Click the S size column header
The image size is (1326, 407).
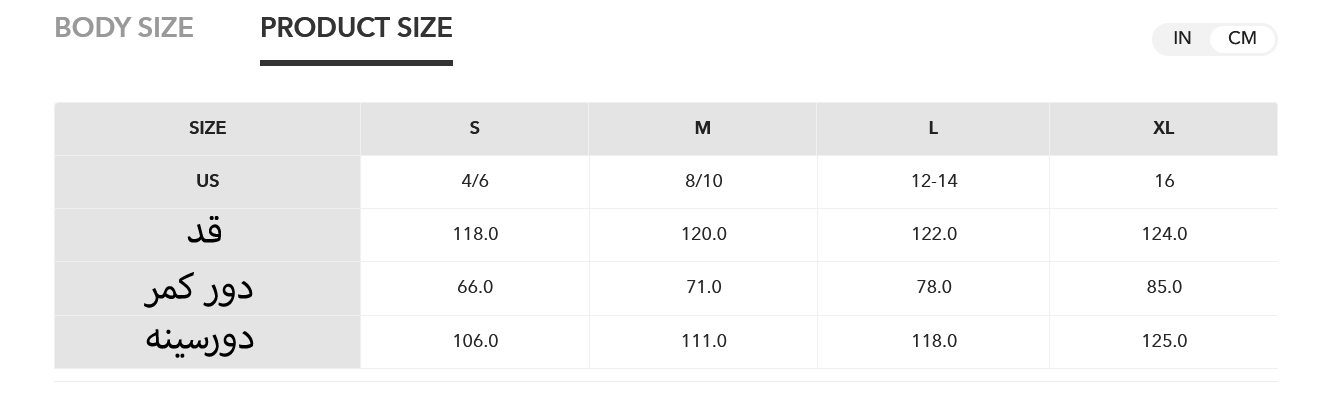pyautogui.click(x=474, y=128)
